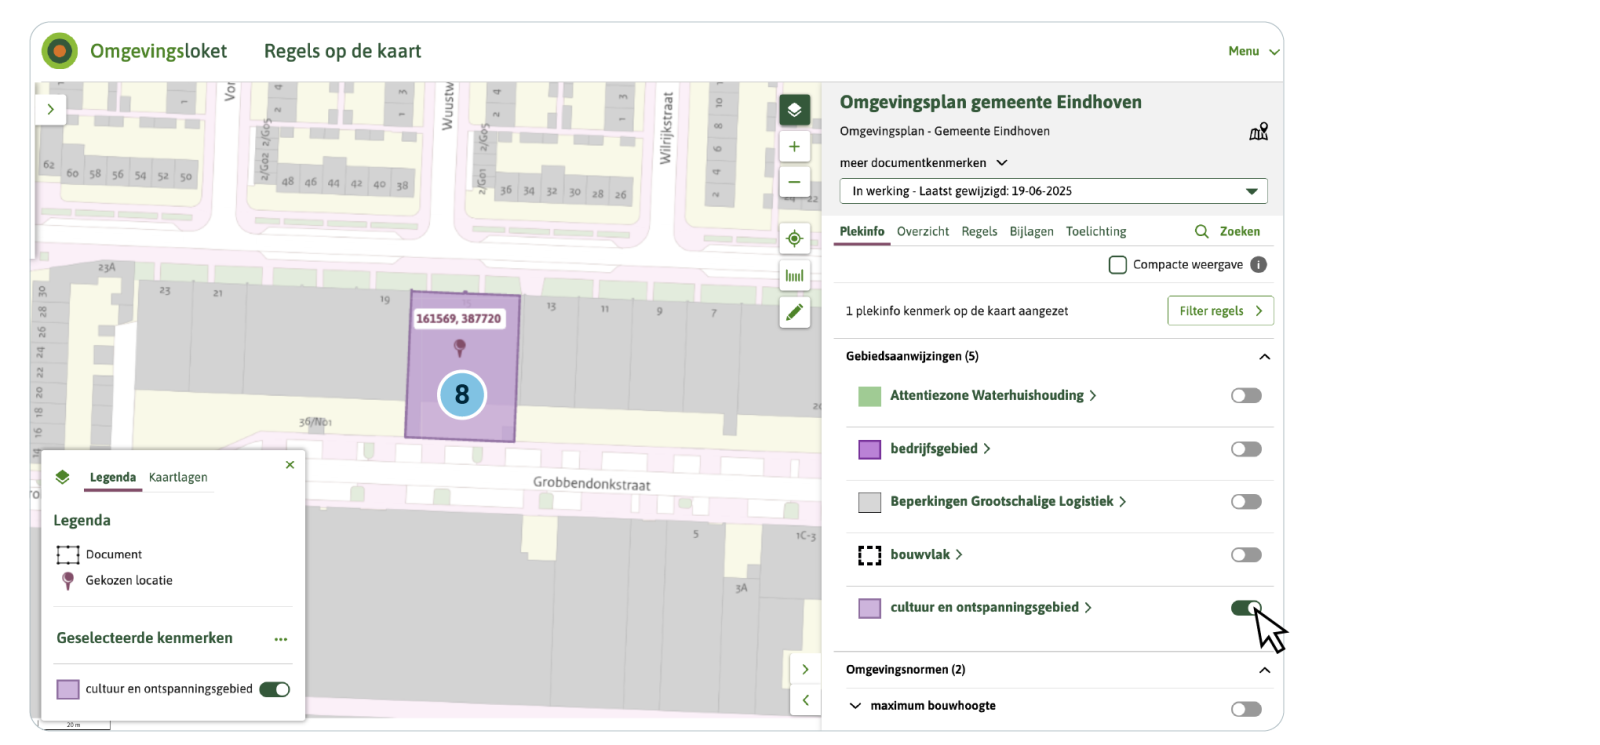Collapse the Gebiedsaanwijzingen section

(x=1264, y=357)
